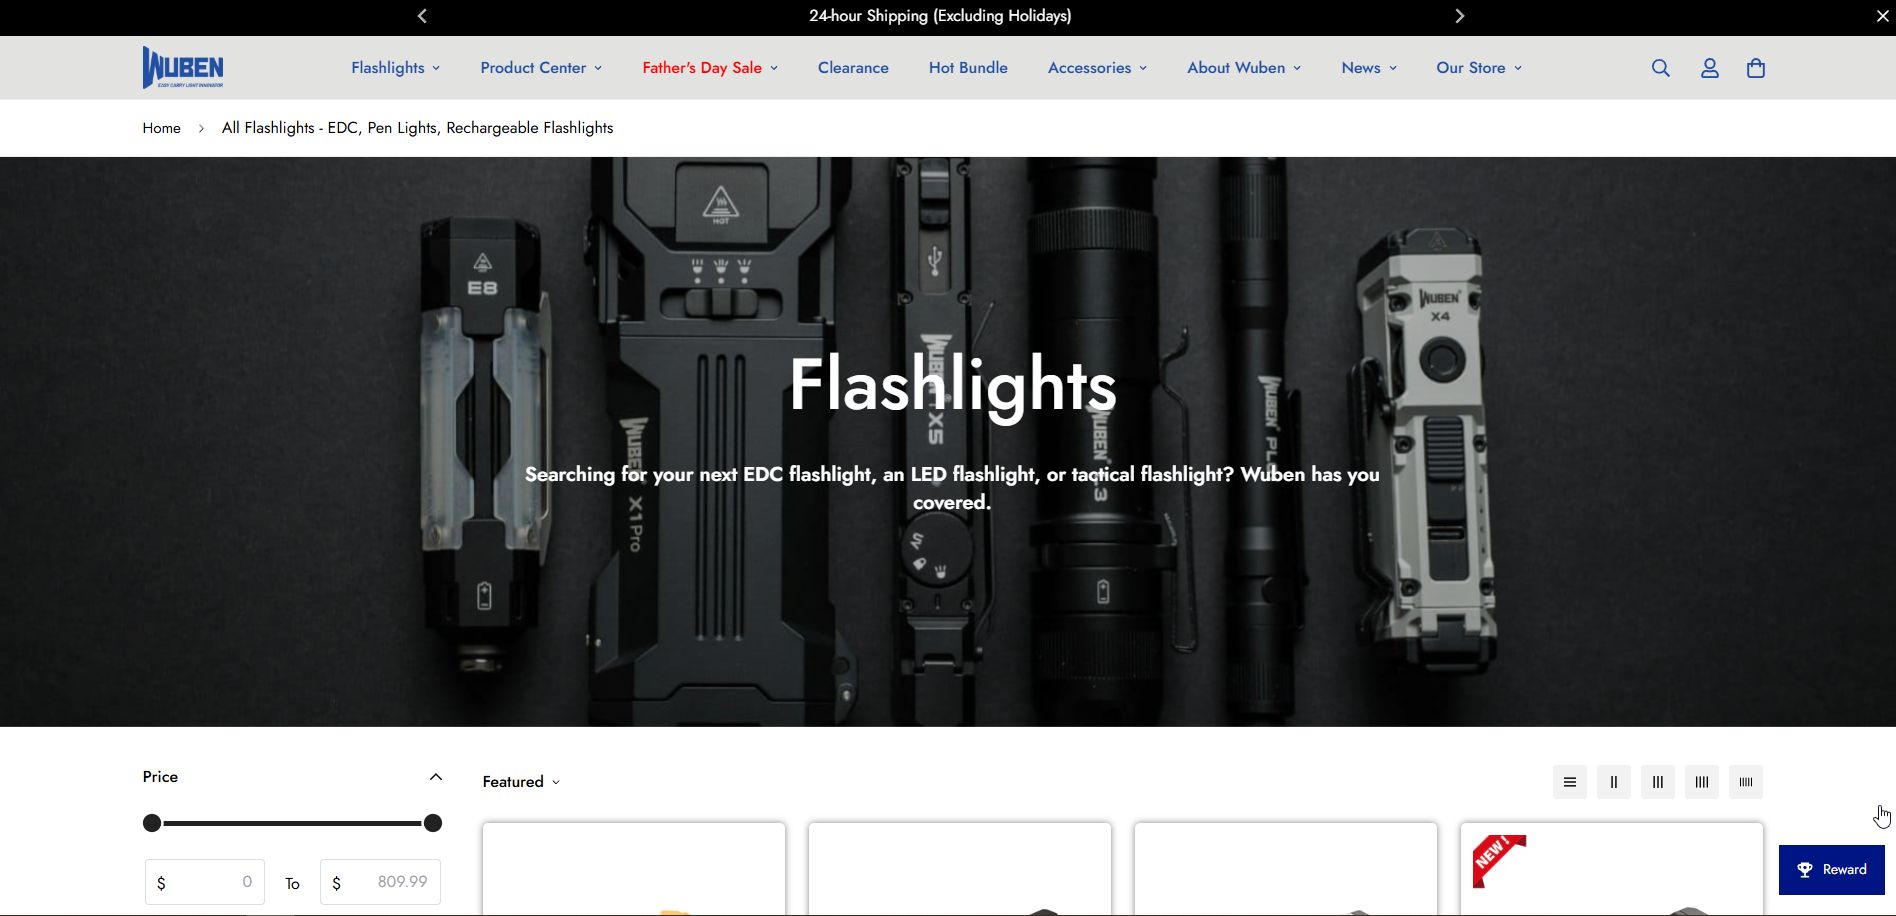
Task: Expand the Flashlights menu
Action: click(x=395, y=68)
